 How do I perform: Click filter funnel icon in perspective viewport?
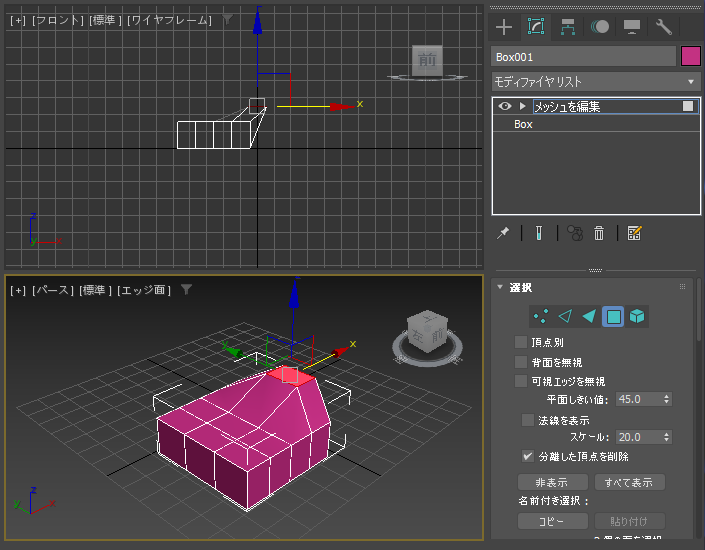pyautogui.click(x=187, y=290)
